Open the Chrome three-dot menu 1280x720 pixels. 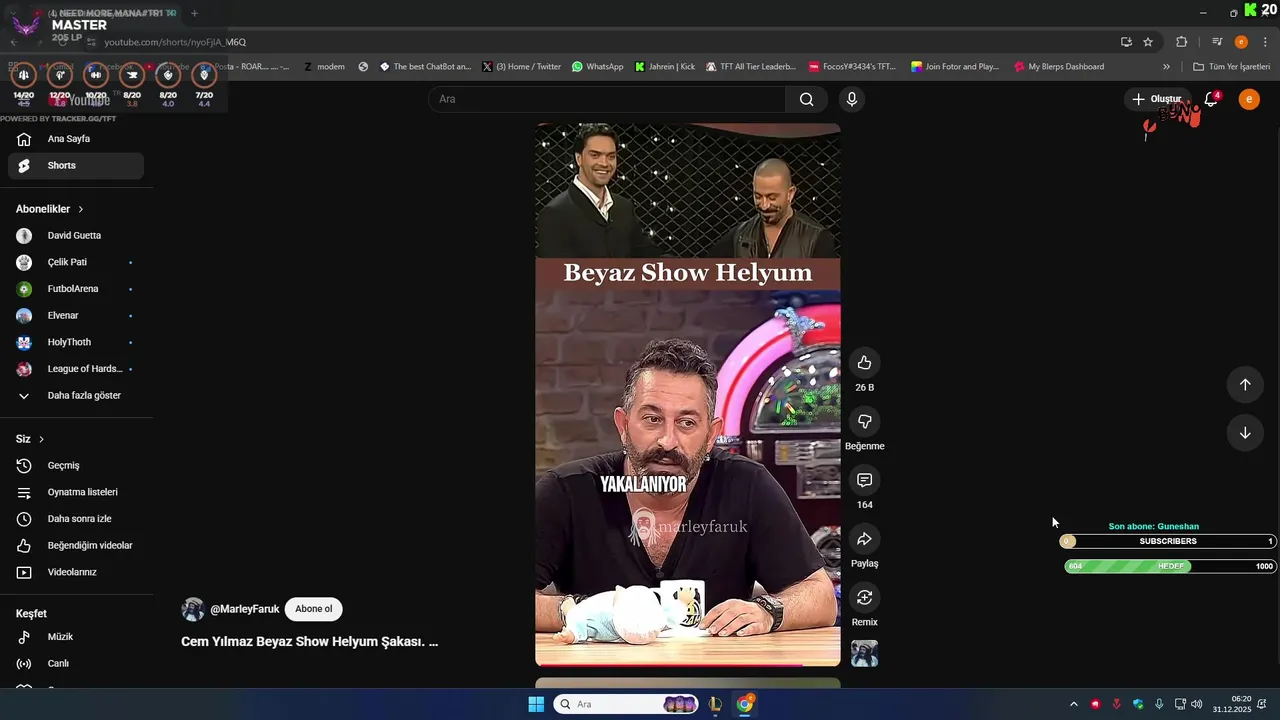[1266, 42]
